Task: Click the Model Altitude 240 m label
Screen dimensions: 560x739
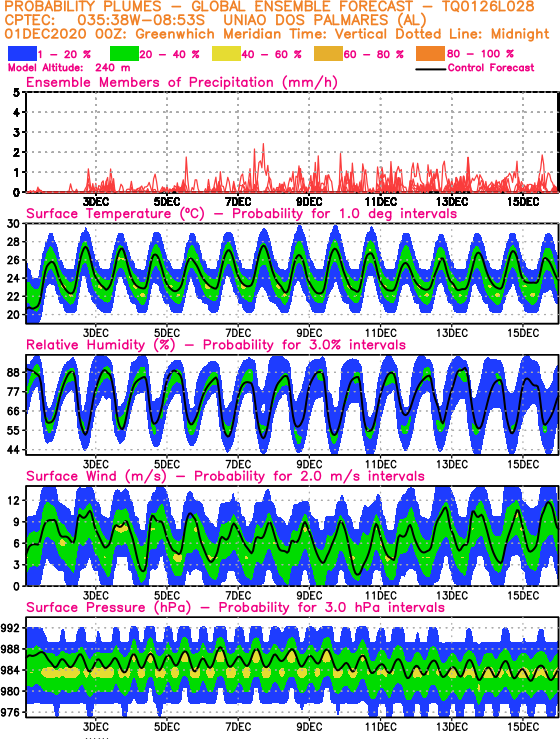Action: tap(69, 68)
